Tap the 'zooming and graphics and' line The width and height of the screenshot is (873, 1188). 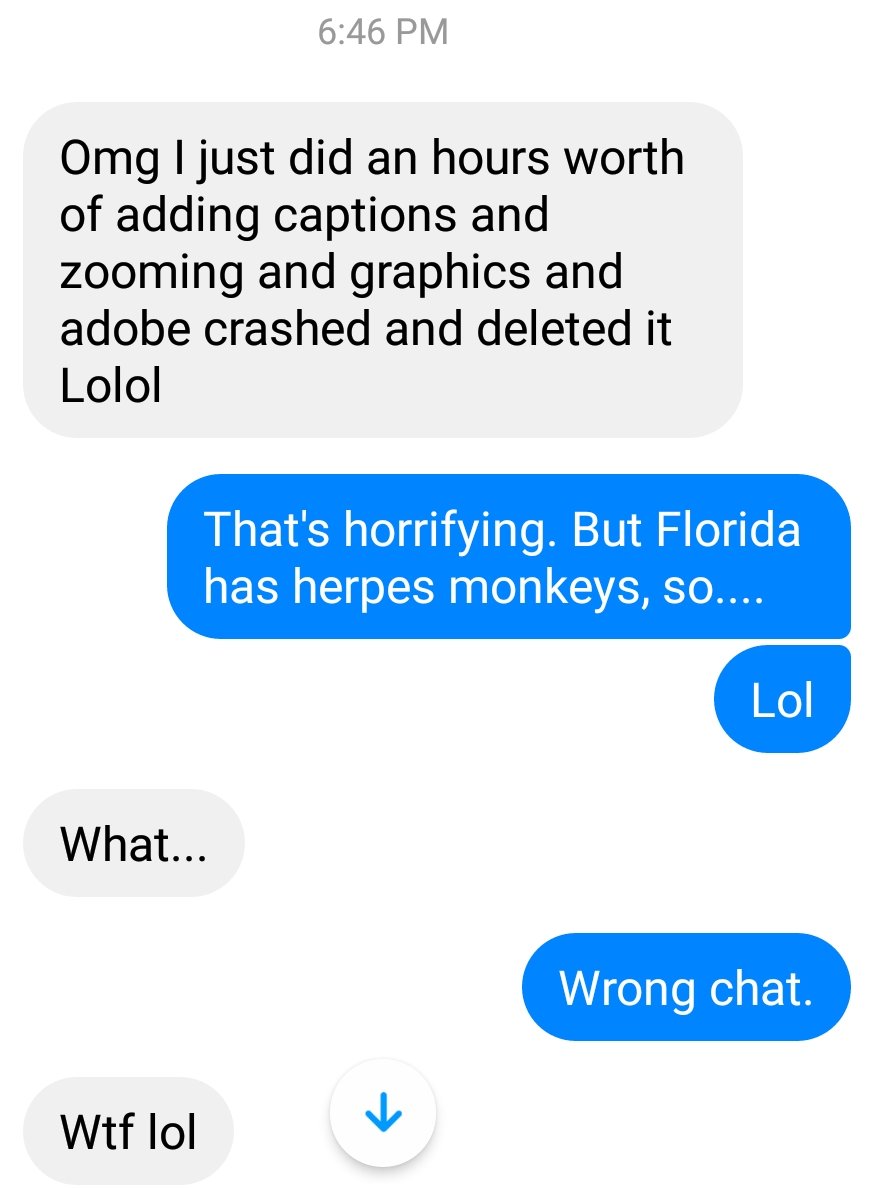point(341,272)
